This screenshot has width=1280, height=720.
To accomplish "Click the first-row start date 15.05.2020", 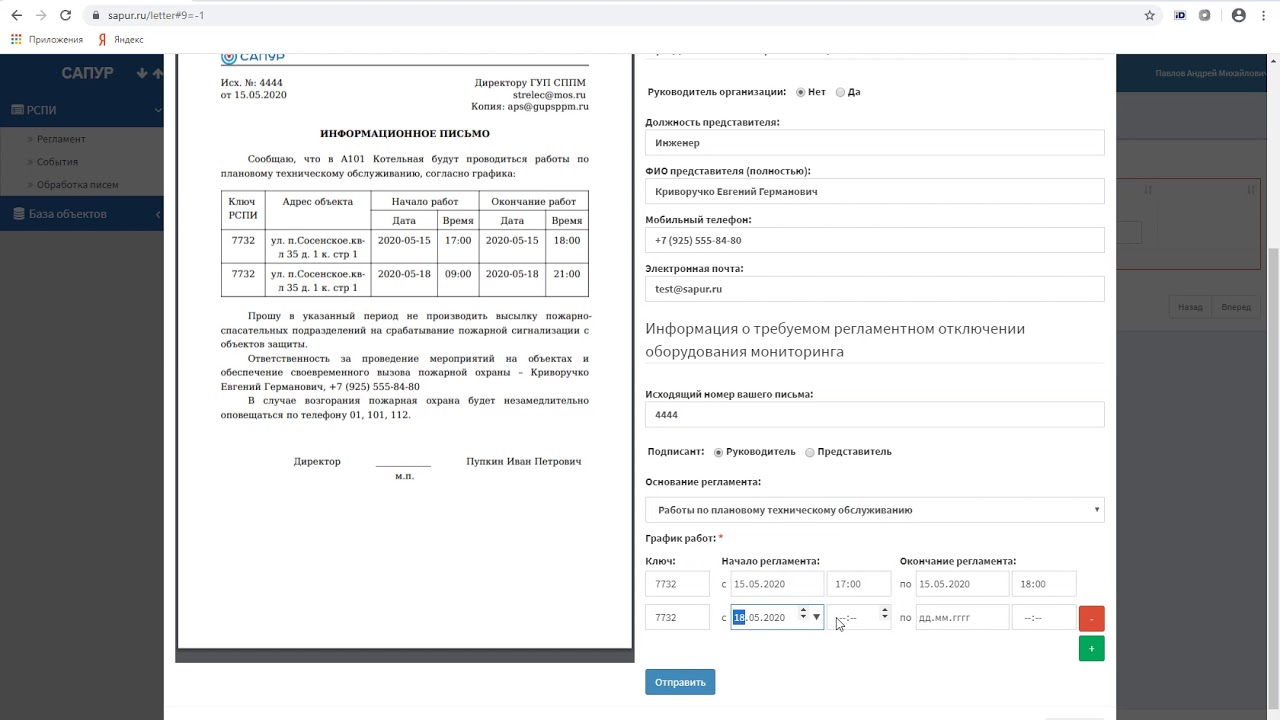I will (x=777, y=584).
